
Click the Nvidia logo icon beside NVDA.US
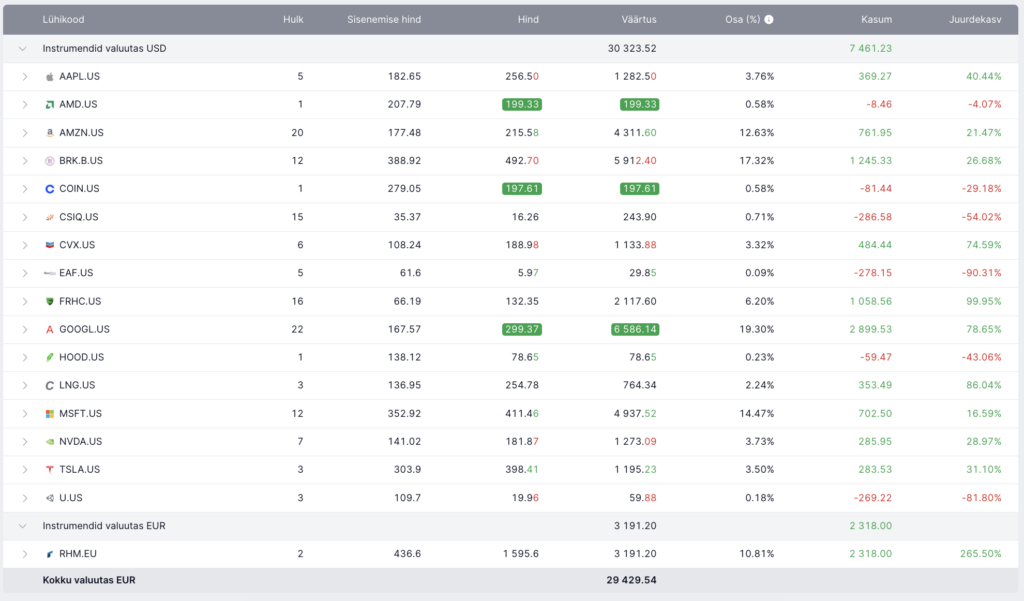pyautogui.click(x=49, y=441)
